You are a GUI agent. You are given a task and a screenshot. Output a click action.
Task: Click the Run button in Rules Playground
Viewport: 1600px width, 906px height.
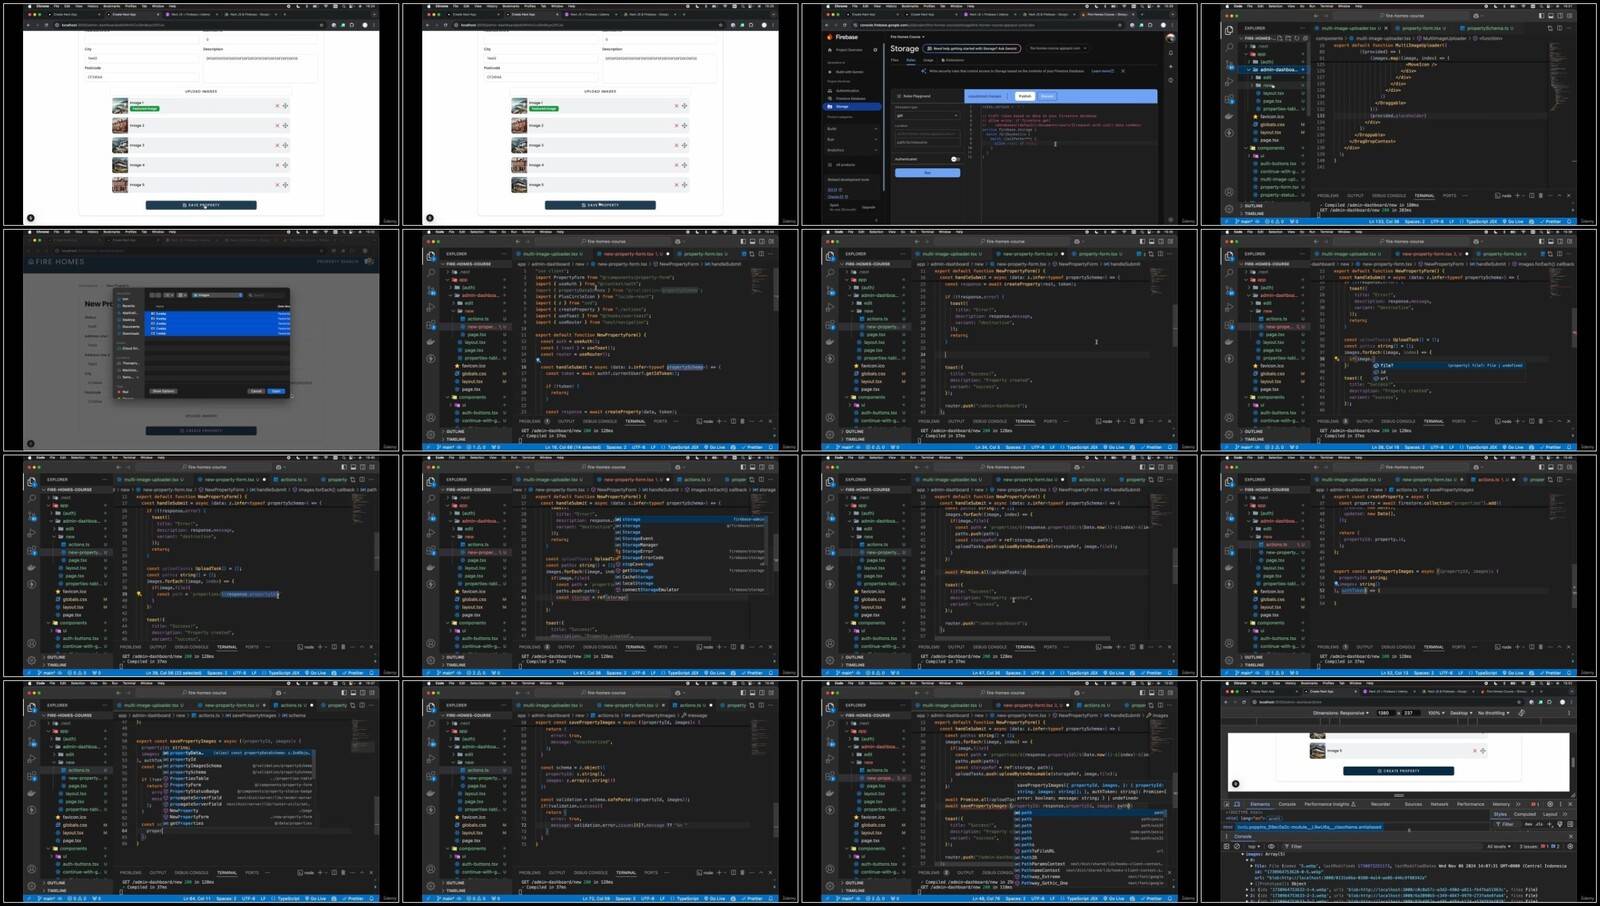[x=927, y=173]
